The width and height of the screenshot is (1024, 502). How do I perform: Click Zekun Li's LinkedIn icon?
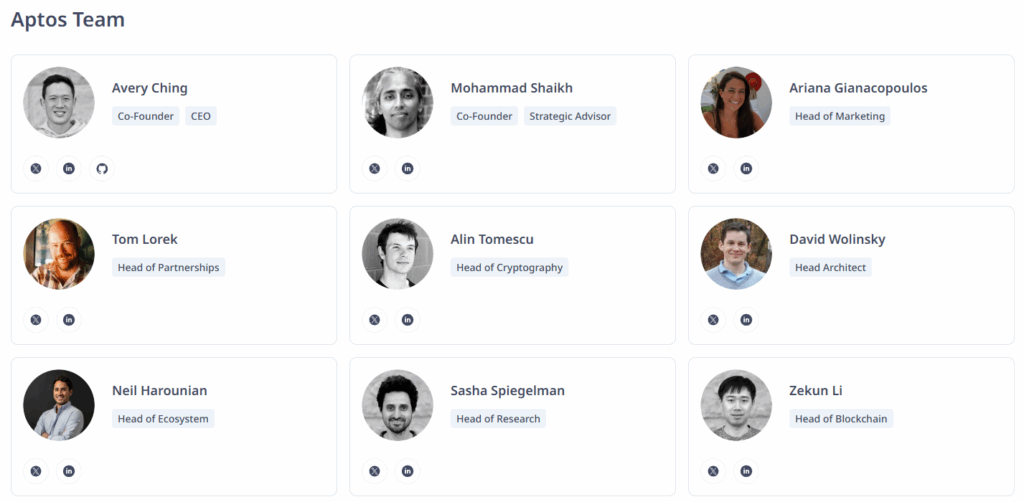pos(746,471)
